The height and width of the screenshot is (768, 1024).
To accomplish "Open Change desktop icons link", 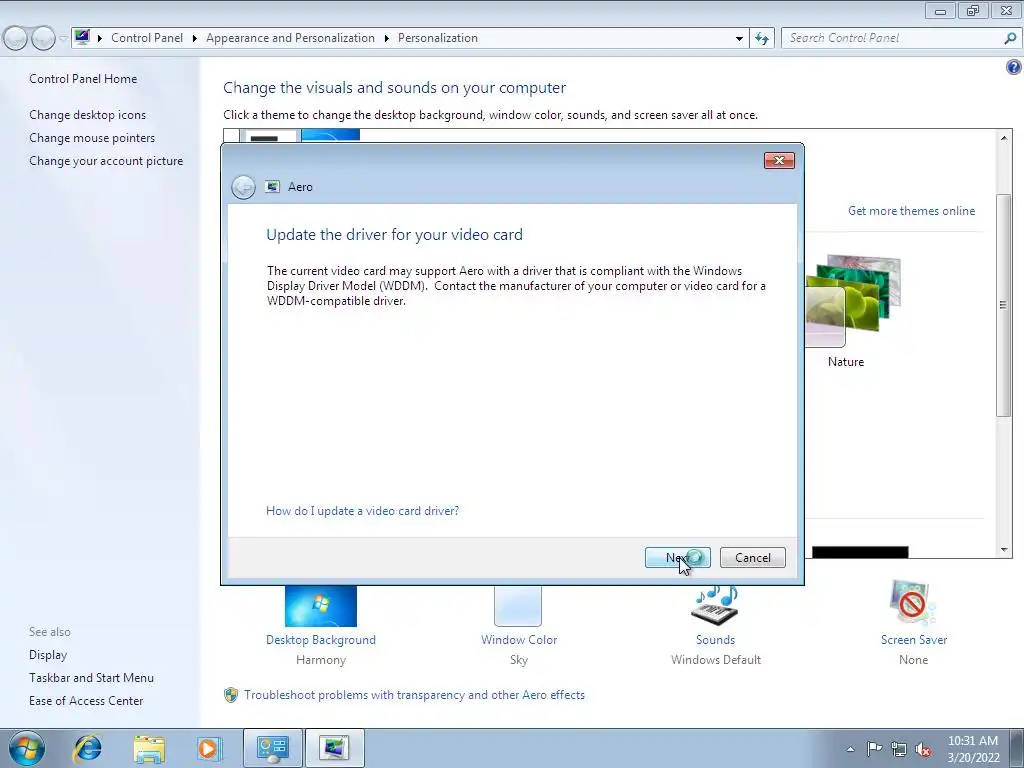I will [88, 115].
